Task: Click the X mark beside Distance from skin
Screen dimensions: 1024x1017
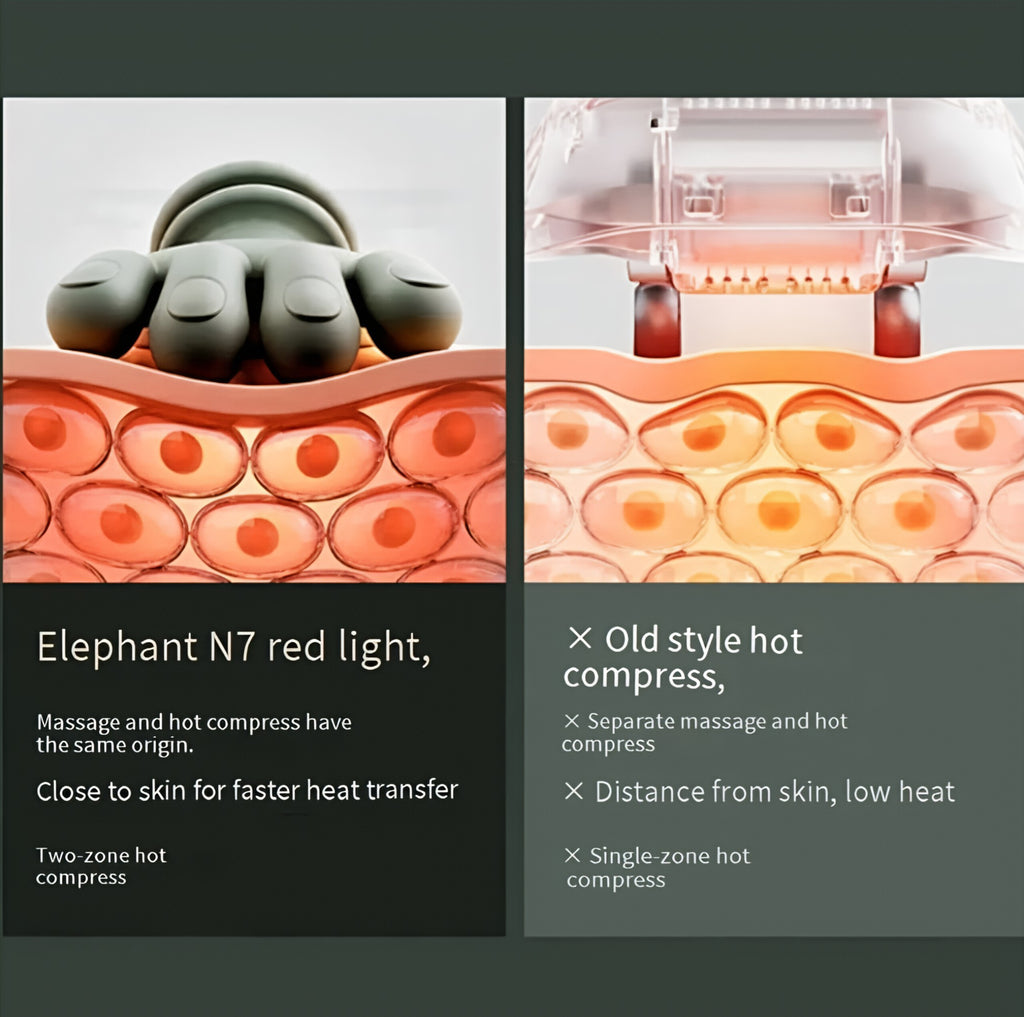Action: 573,792
